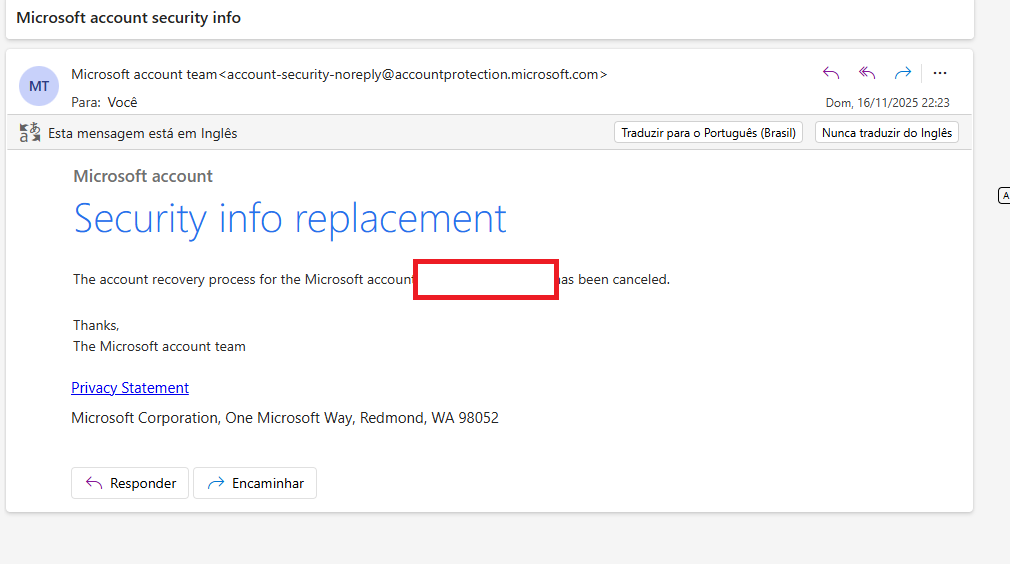Choose Nunca traduzir do Inglês
Image resolution: width=1010 pixels, height=564 pixels.
pyautogui.click(x=886, y=133)
